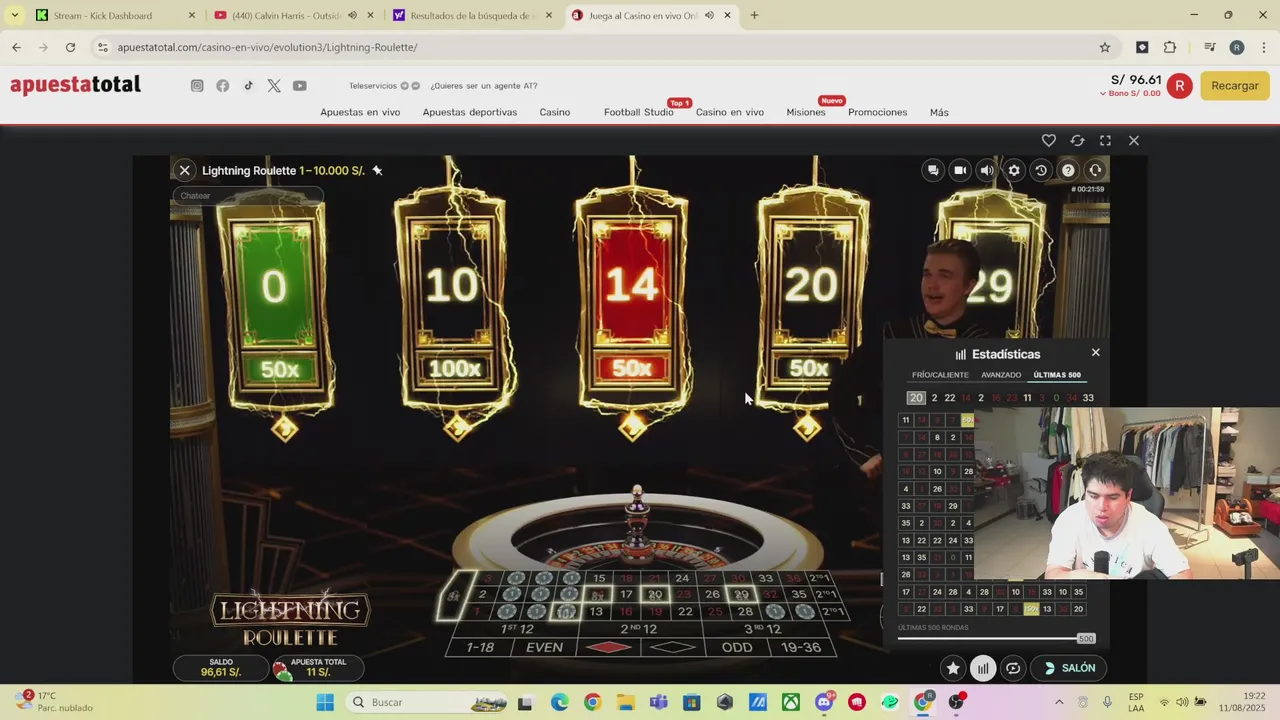
Task: Switch to the Calvin Harris YouTube tab
Action: coord(293,15)
